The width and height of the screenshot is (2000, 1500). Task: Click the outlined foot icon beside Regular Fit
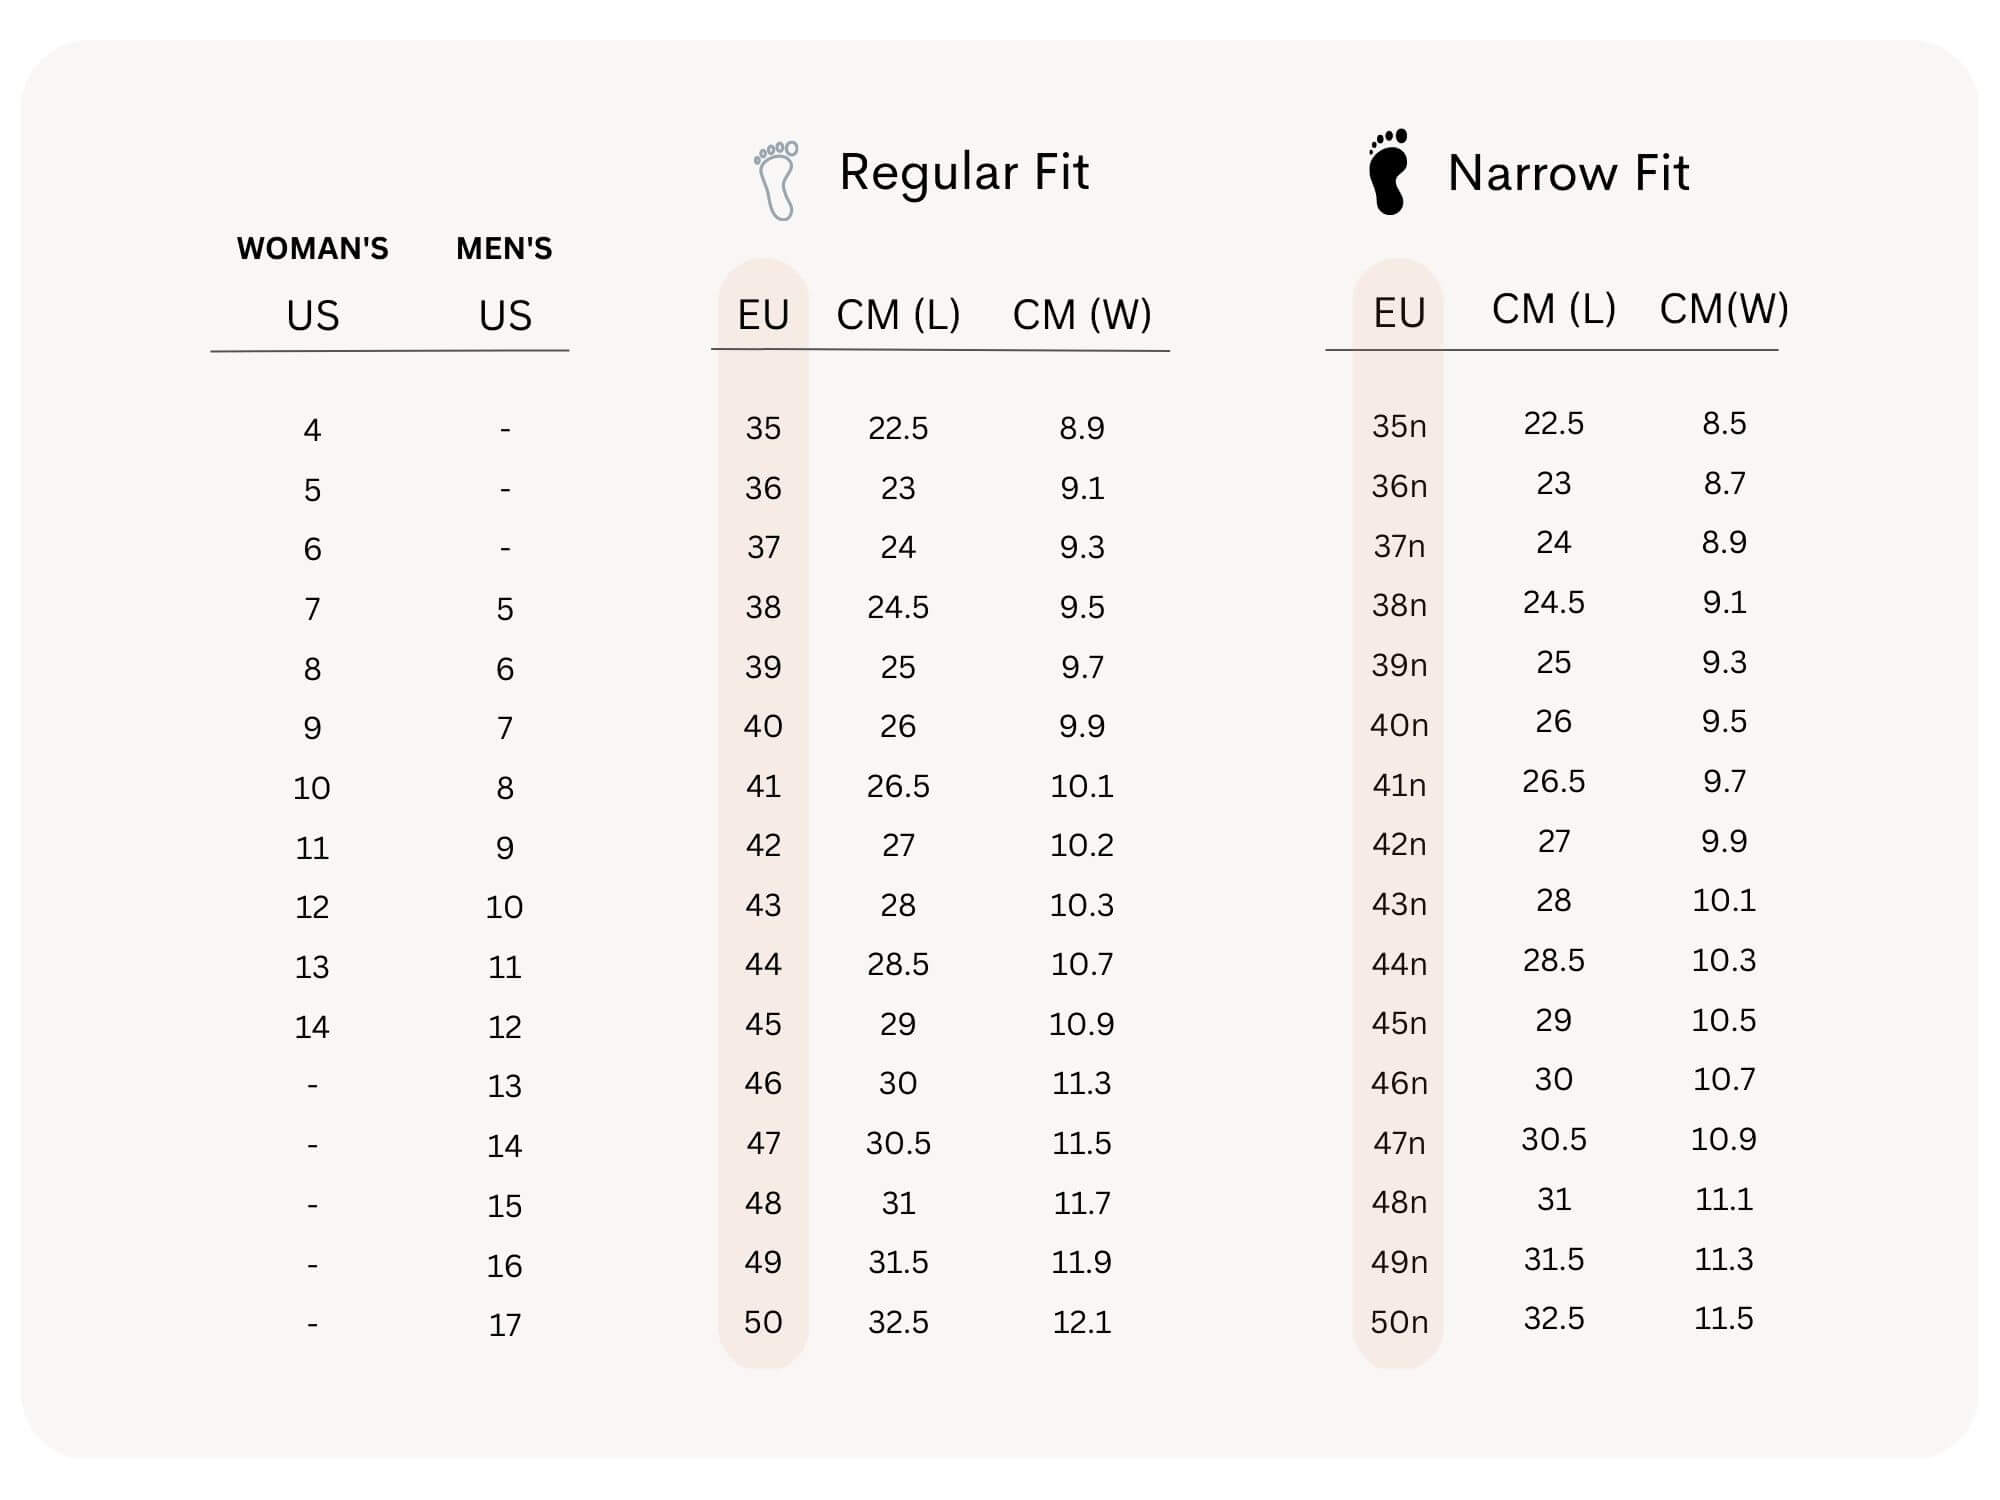[777, 180]
